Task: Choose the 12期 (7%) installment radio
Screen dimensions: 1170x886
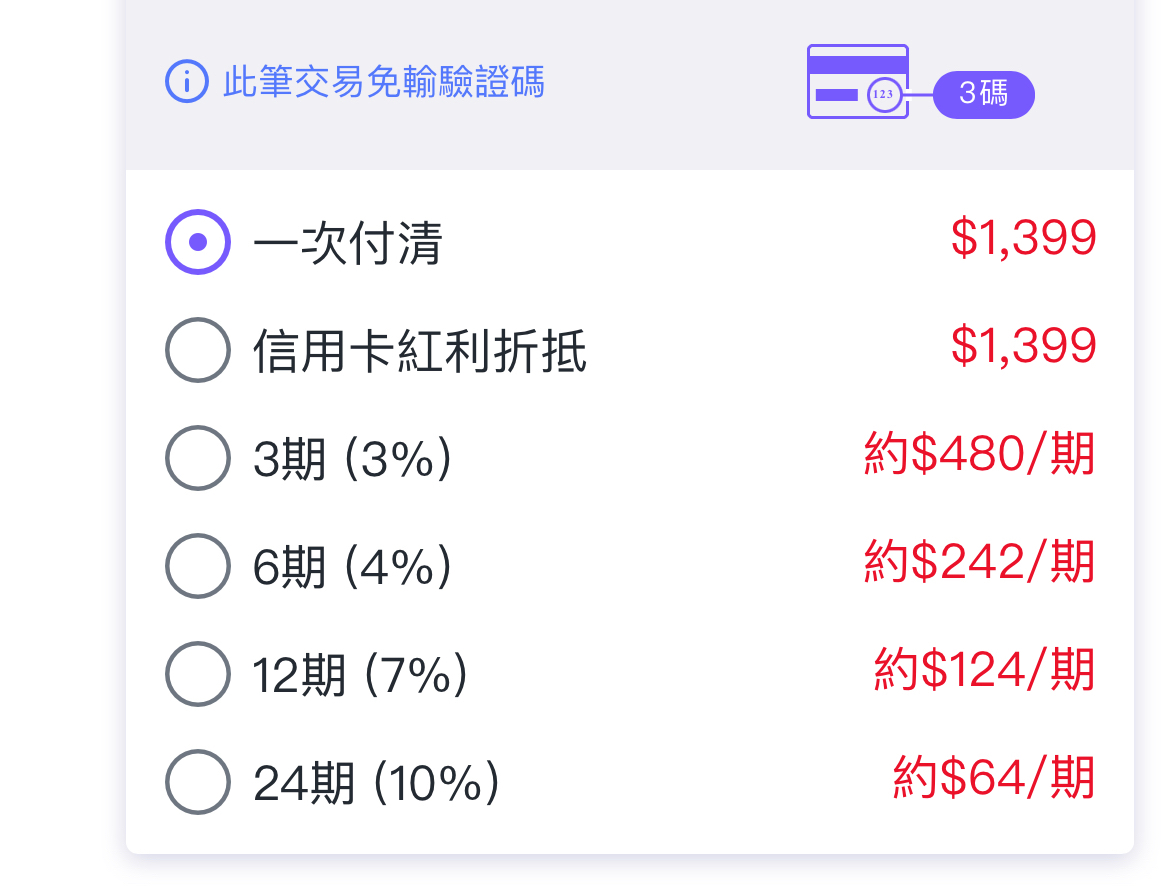Action: (198, 674)
